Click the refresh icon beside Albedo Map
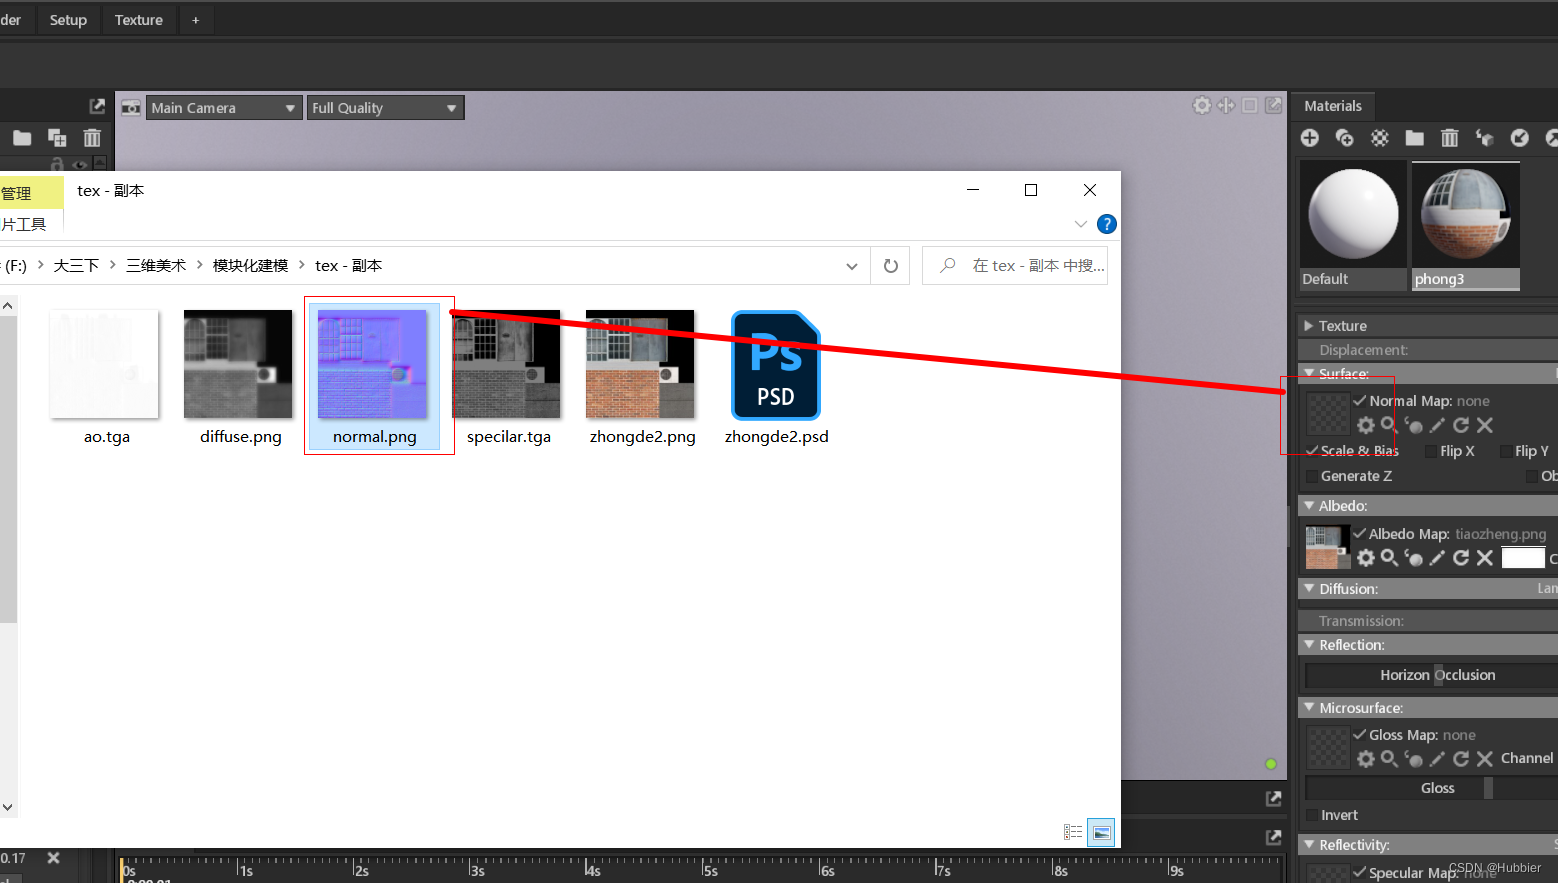 [x=1460, y=558]
